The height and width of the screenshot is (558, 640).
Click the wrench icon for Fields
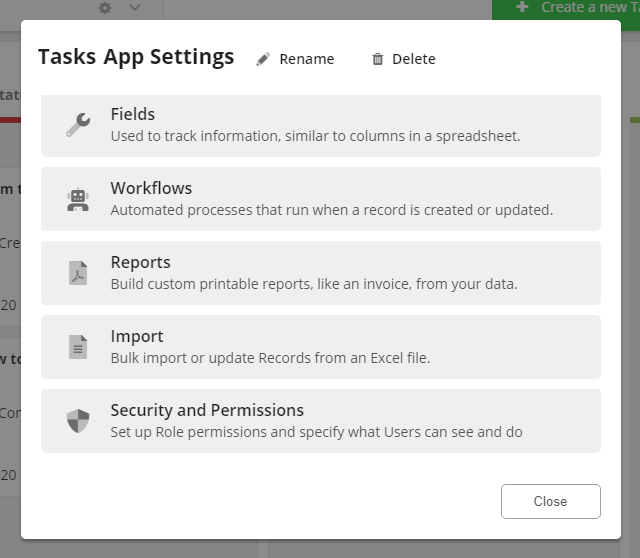coord(78,125)
